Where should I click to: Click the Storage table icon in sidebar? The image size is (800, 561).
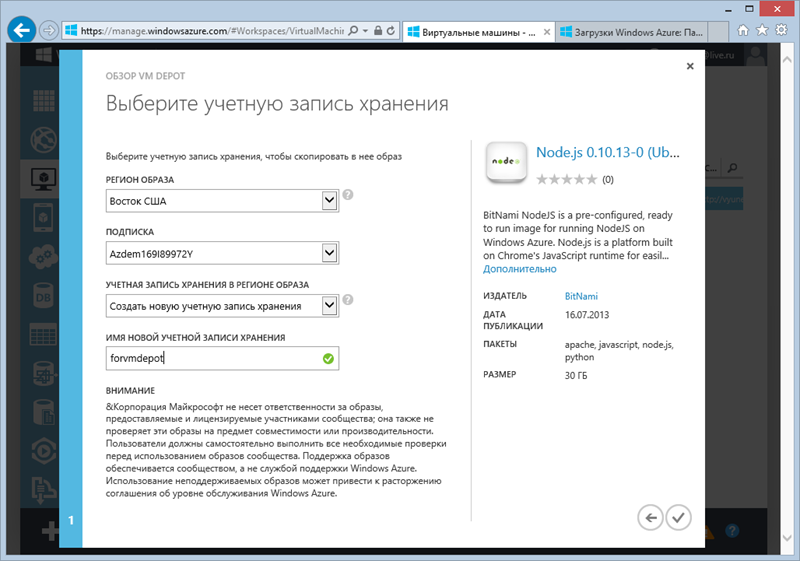43,335
